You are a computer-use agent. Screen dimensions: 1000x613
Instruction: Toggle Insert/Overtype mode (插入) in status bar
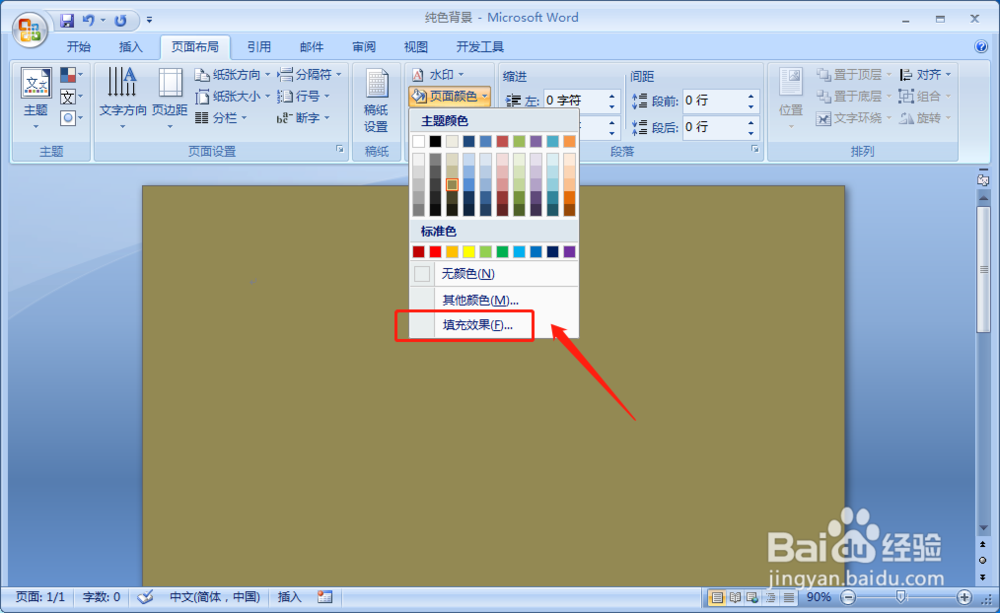289,597
